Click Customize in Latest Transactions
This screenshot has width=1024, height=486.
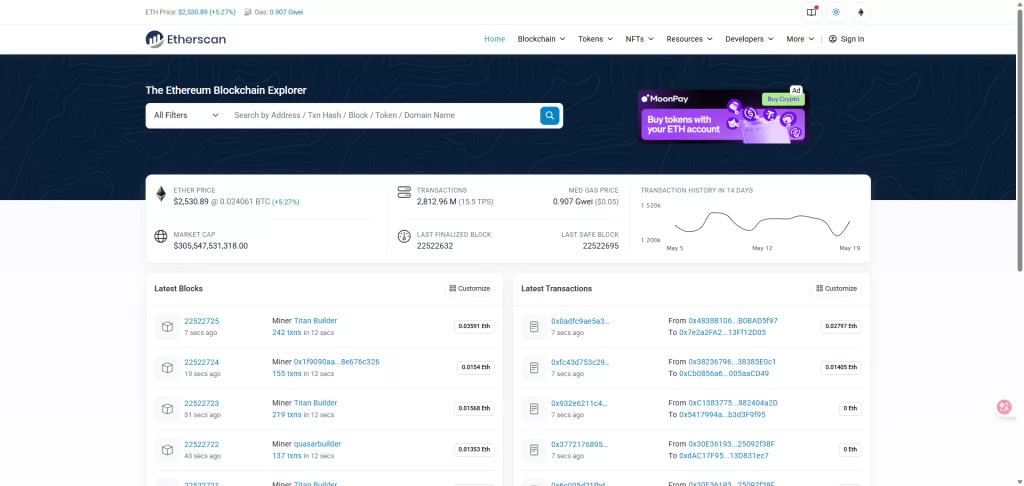pos(837,289)
